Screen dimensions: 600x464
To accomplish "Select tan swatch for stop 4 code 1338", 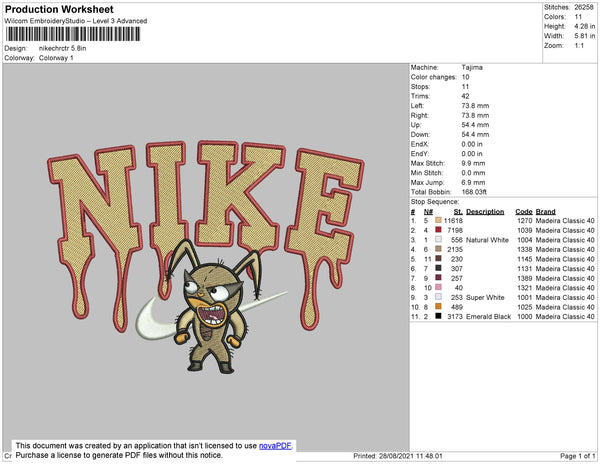I will pyautogui.click(x=438, y=249).
